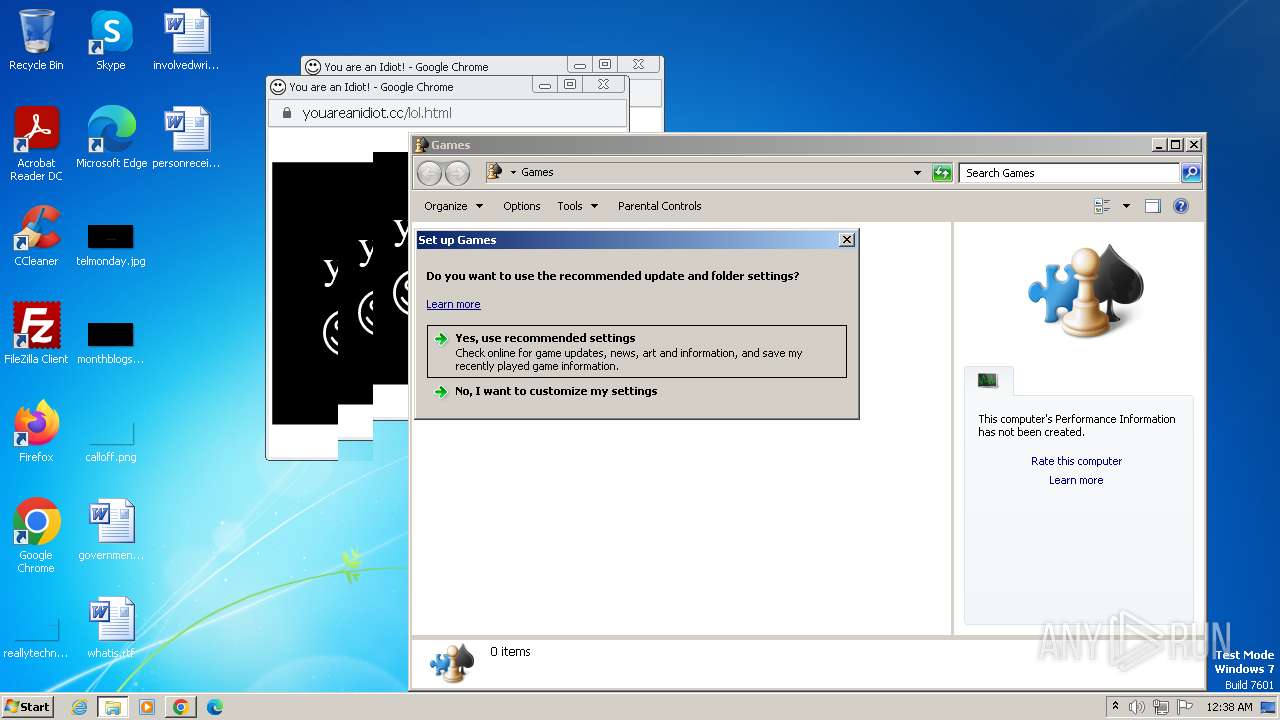Click the 12:38 AM taskbar clock
The image size is (1280, 720).
click(x=1229, y=707)
